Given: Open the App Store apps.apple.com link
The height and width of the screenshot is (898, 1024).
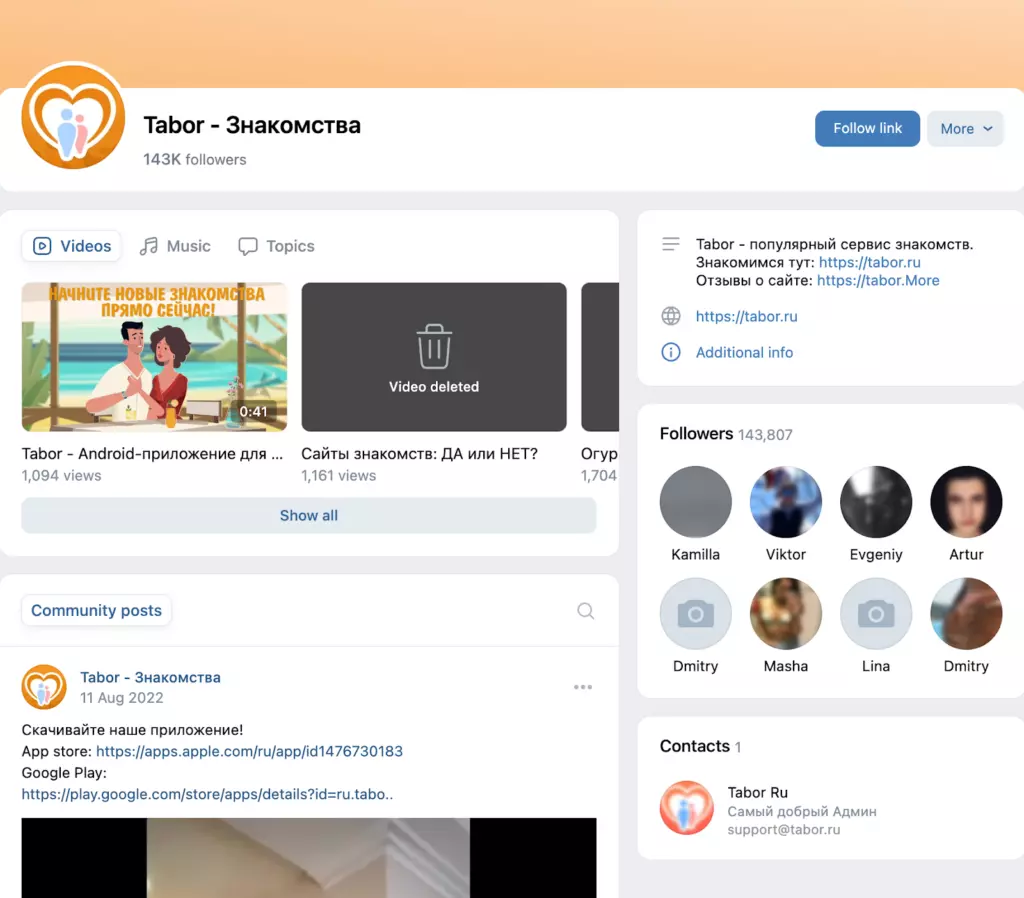Looking at the screenshot, I should pos(249,751).
